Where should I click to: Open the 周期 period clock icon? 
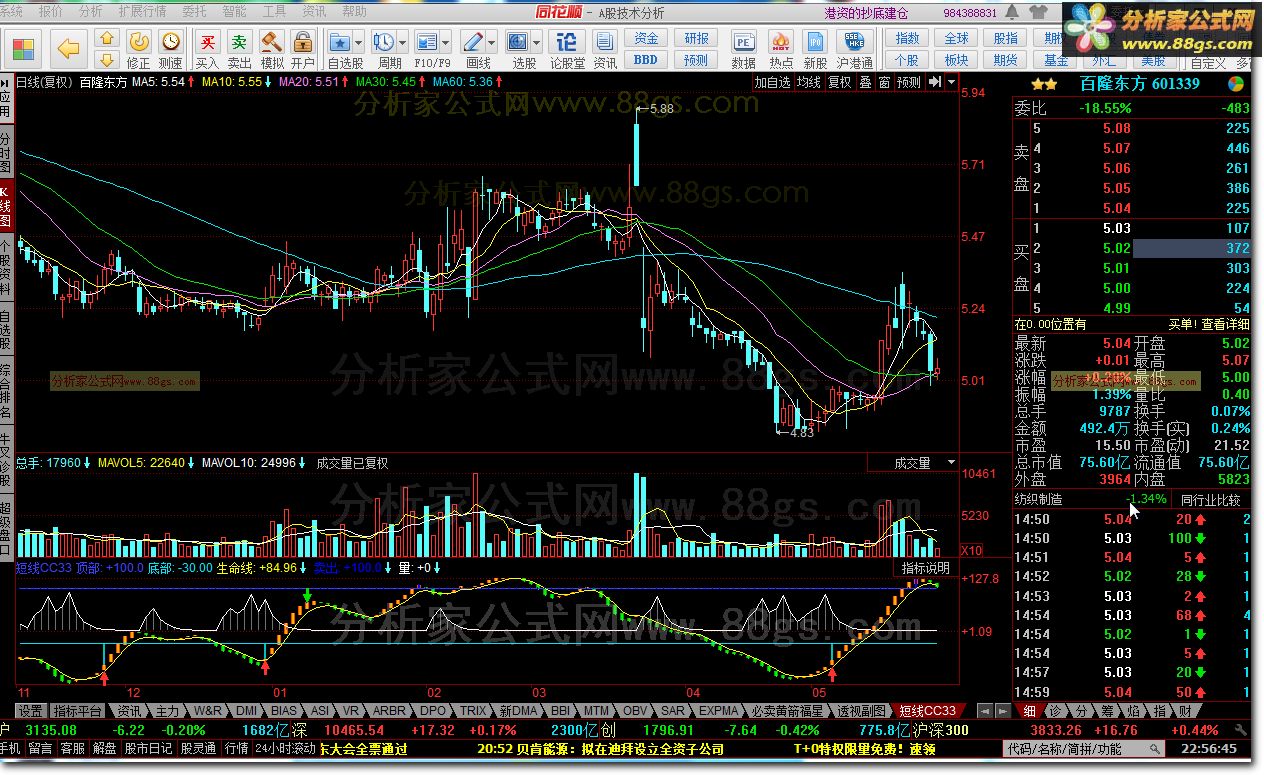point(384,42)
